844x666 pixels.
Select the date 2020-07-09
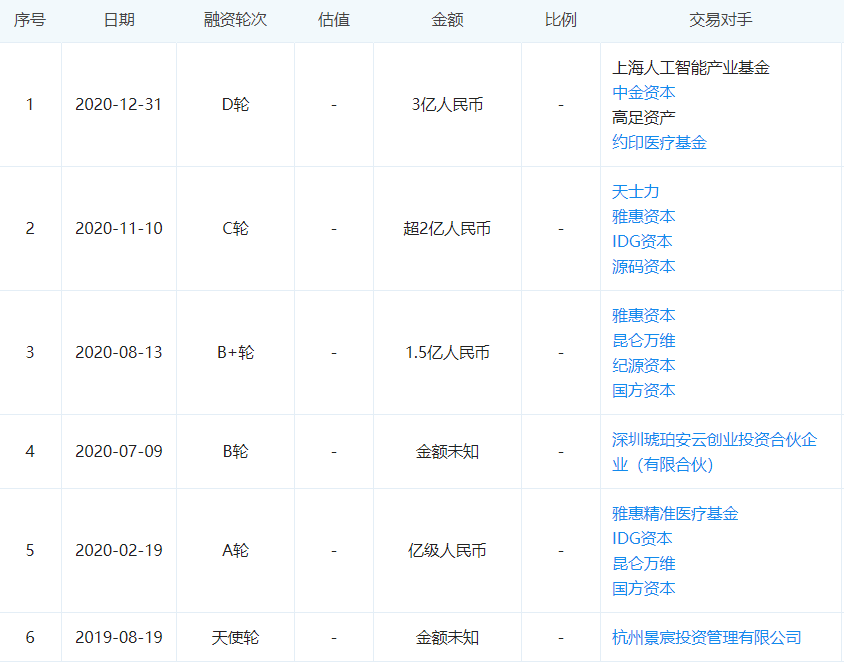(x=118, y=451)
